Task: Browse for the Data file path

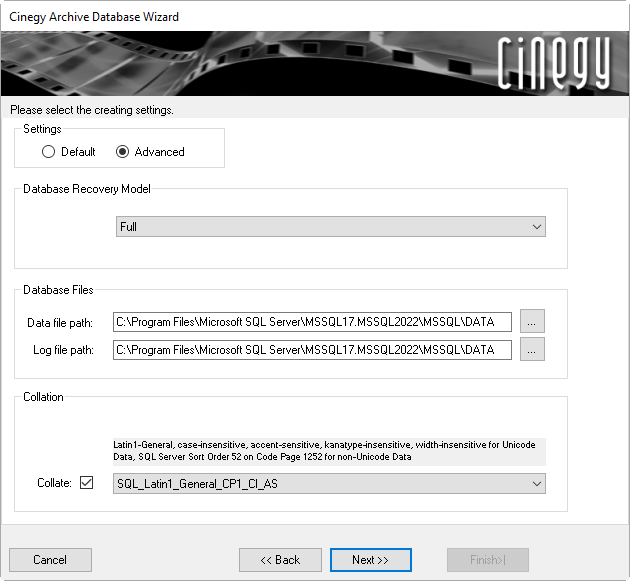Action: click(x=532, y=321)
